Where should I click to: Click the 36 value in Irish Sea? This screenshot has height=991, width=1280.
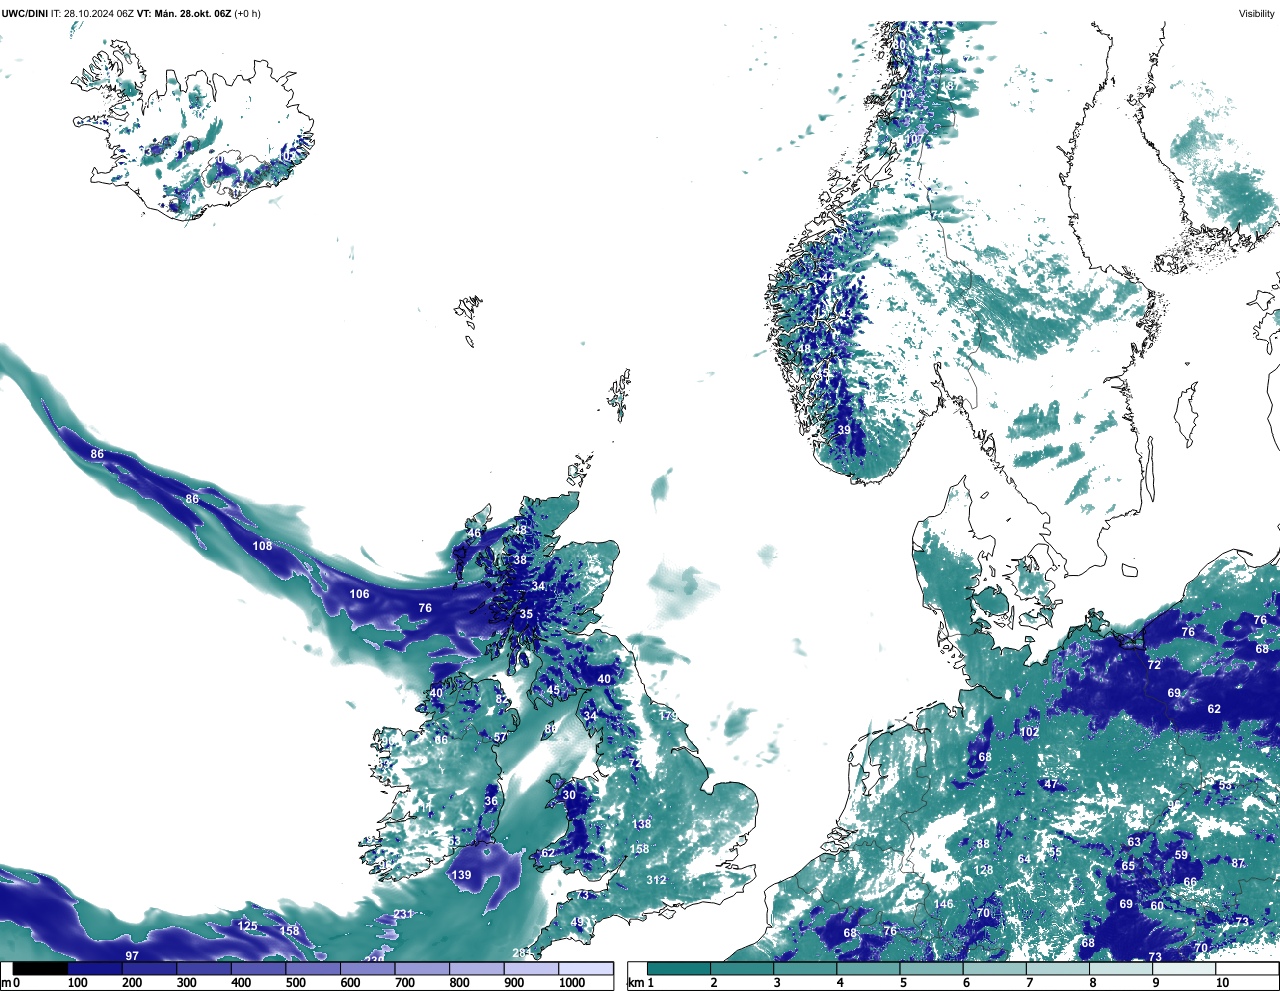point(491,802)
